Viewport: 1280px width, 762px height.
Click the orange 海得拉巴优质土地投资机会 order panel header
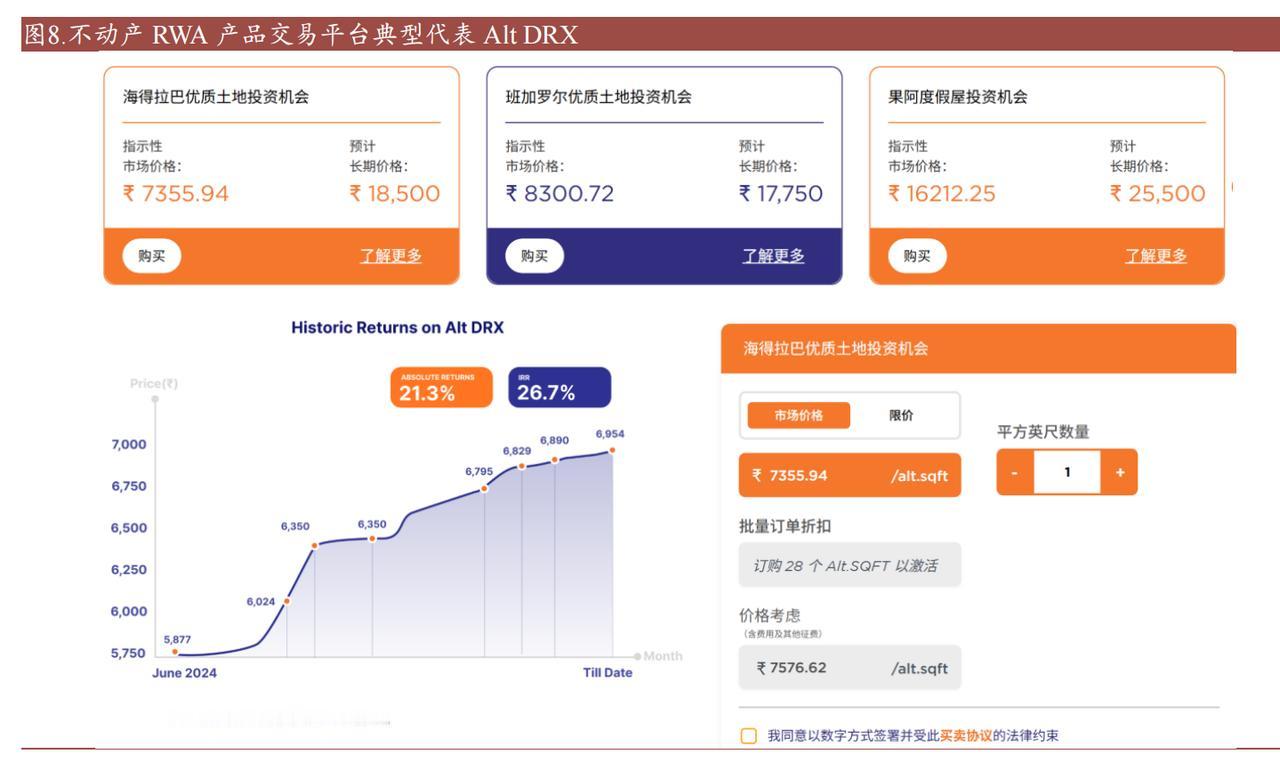[x=978, y=349]
